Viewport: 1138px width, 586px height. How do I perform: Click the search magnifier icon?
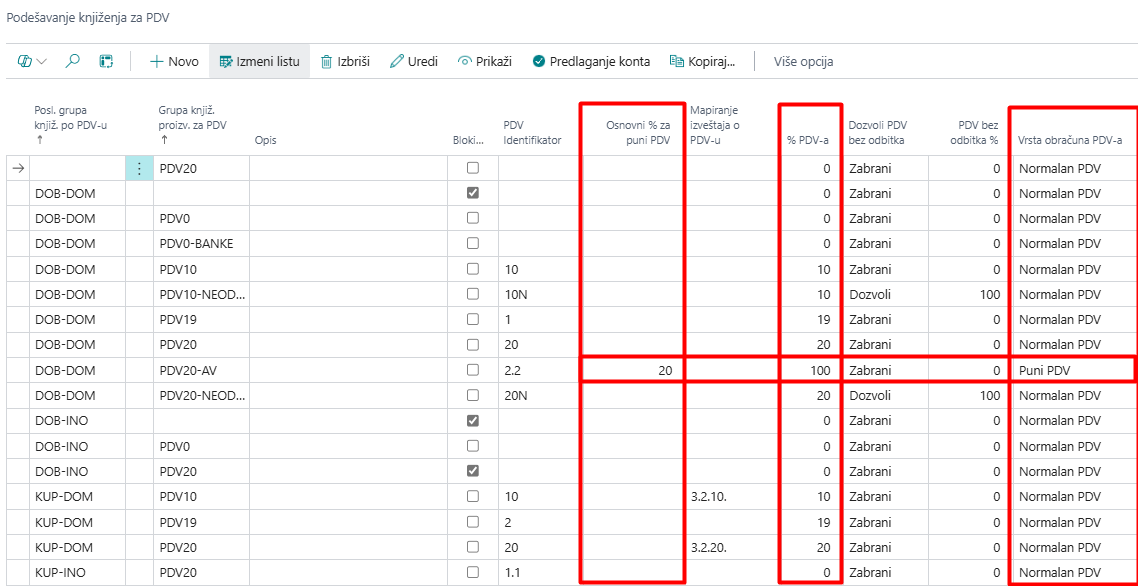[72, 61]
